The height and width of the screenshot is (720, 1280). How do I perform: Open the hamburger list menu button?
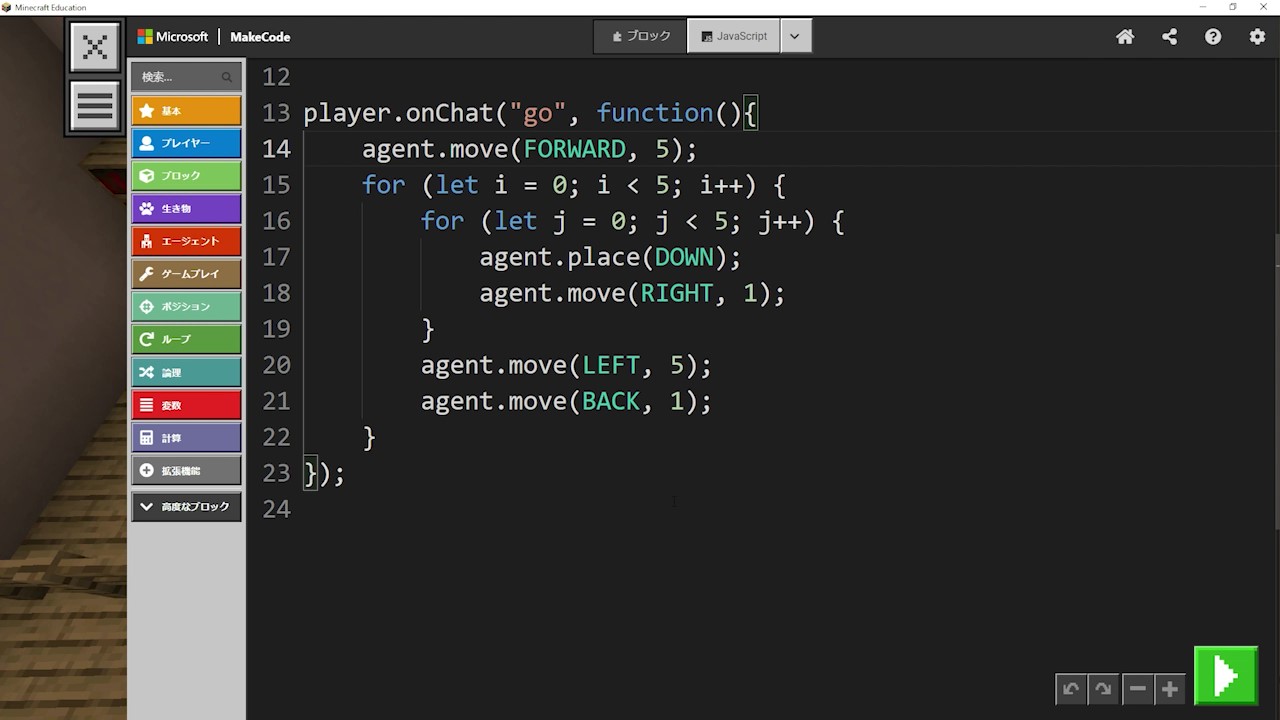pyautogui.click(x=95, y=106)
